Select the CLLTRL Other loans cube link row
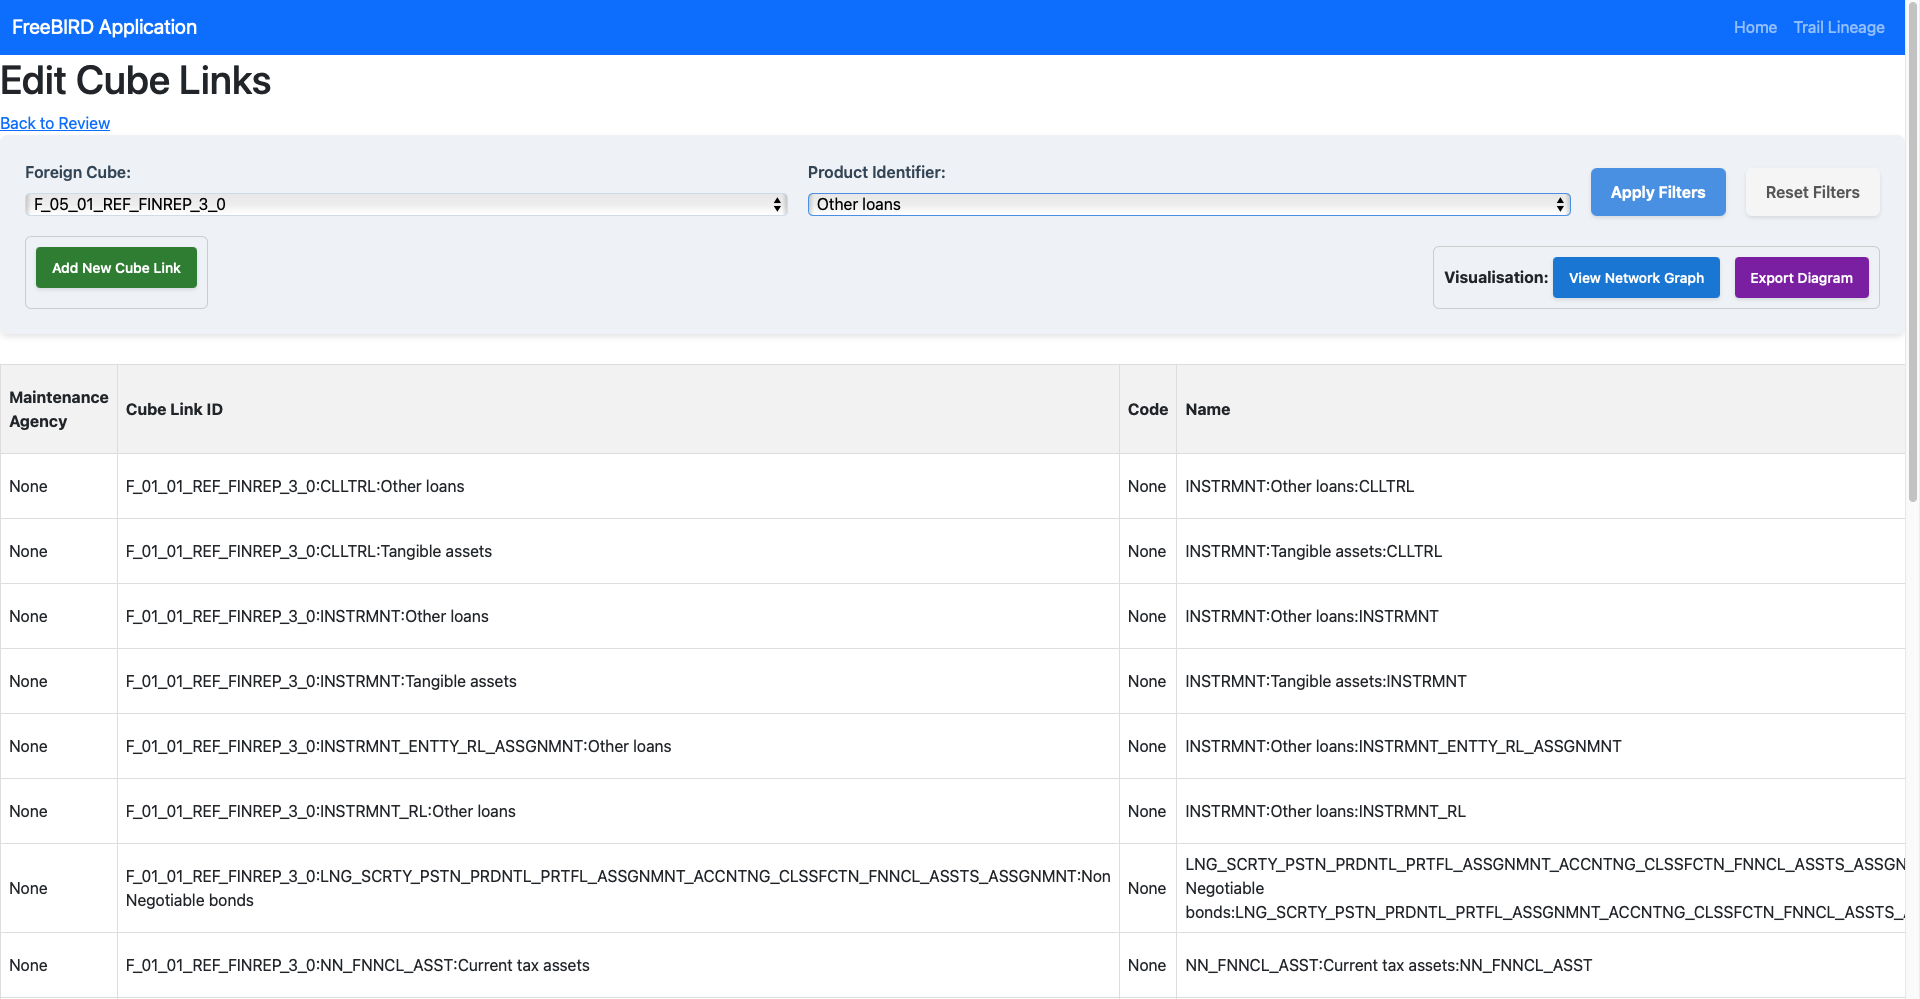The height and width of the screenshot is (999, 1920). (x=295, y=486)
